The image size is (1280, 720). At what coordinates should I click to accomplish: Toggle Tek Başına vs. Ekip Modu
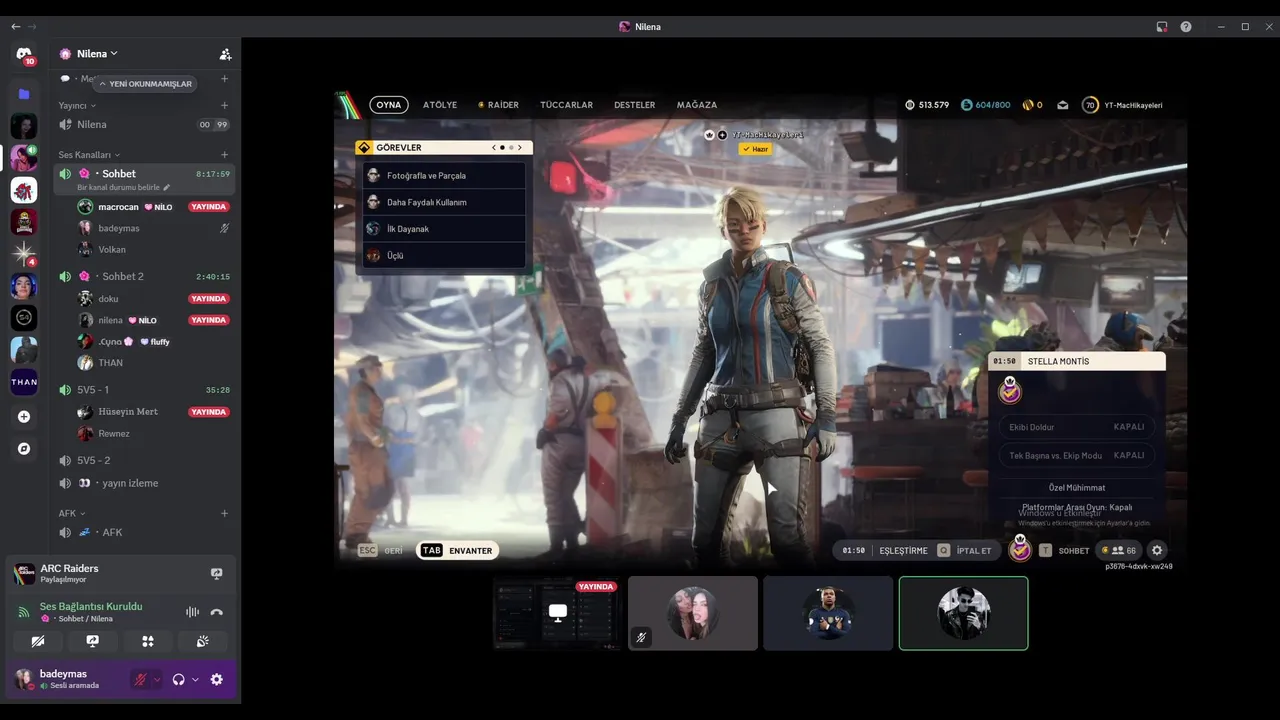1076,455
